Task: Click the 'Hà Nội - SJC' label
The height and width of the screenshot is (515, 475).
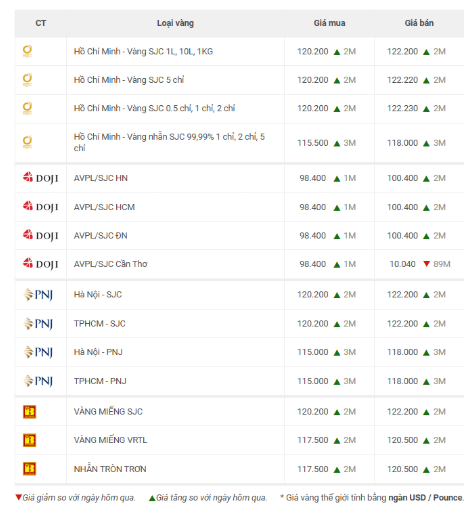Action: (x=98, y=295)
